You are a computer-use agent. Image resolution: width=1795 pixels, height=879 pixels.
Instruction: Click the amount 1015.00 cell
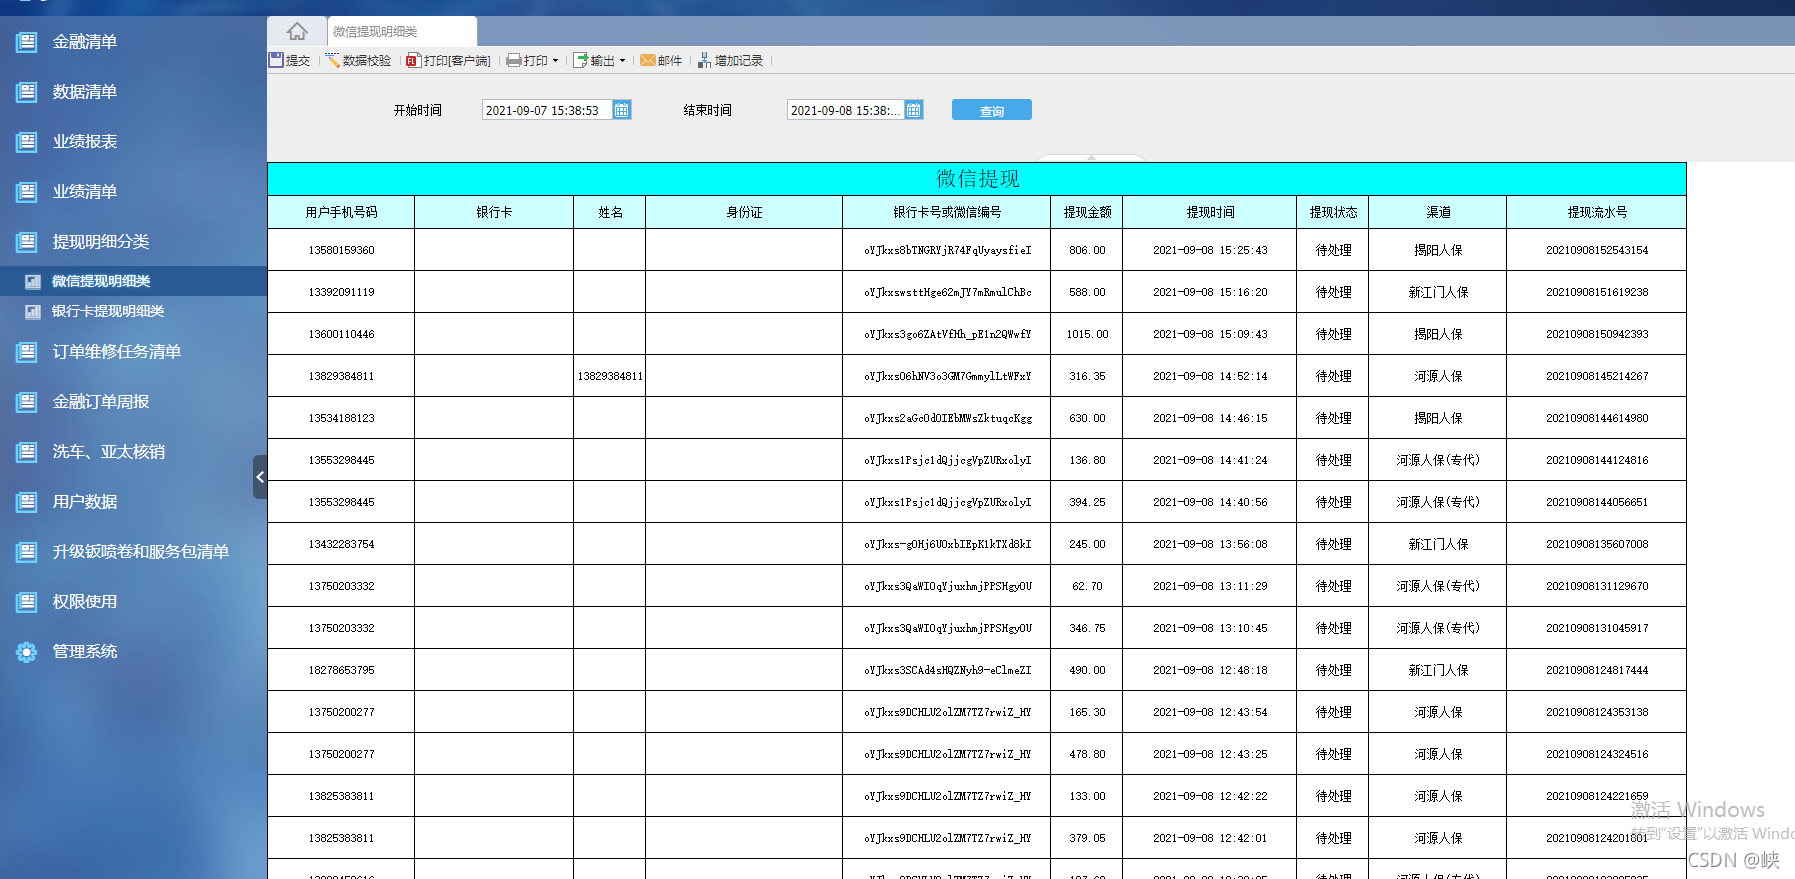point(1087,334)
